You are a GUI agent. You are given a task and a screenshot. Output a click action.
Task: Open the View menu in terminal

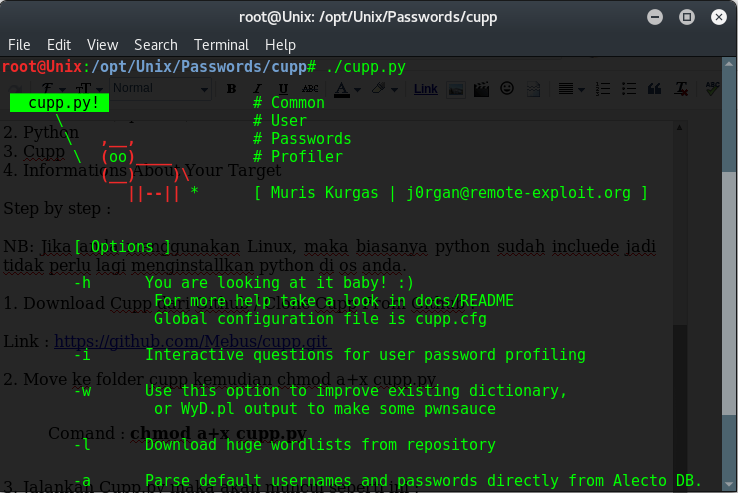[x=102, y=45]
